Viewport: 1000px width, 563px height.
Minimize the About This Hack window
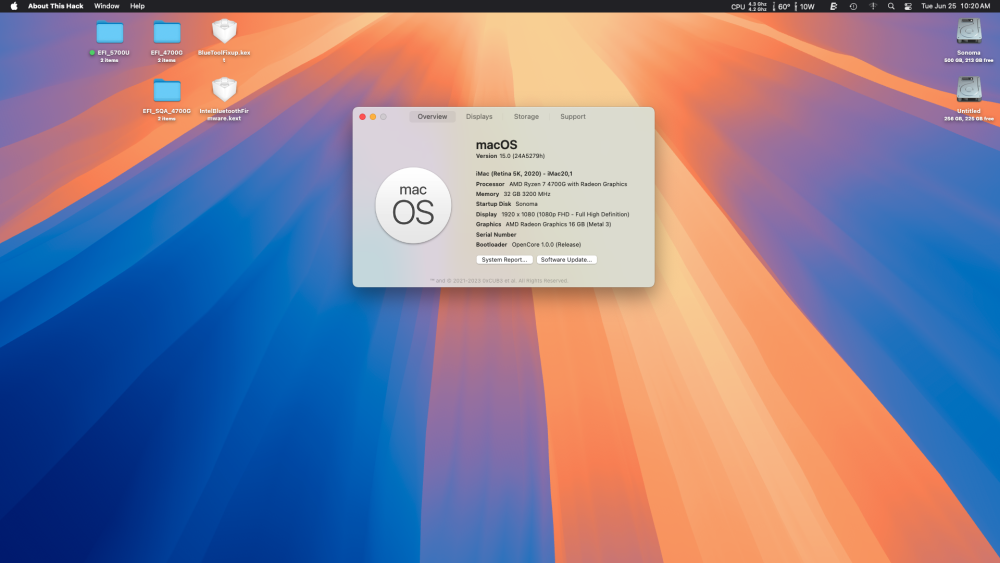[x=373, y=117]
